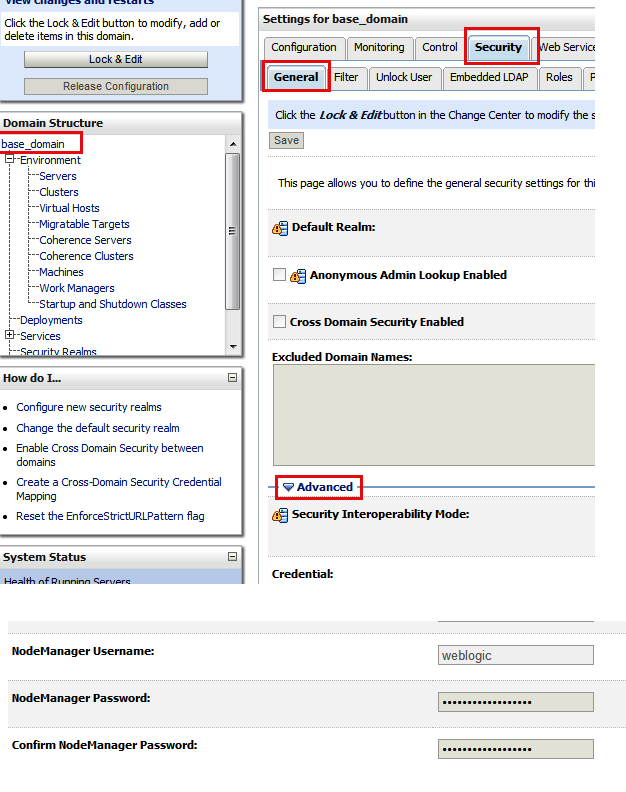Open Reset the EnforceStrictURLPattern flag link
Screen dimensions: 626x792
[110, 516]
